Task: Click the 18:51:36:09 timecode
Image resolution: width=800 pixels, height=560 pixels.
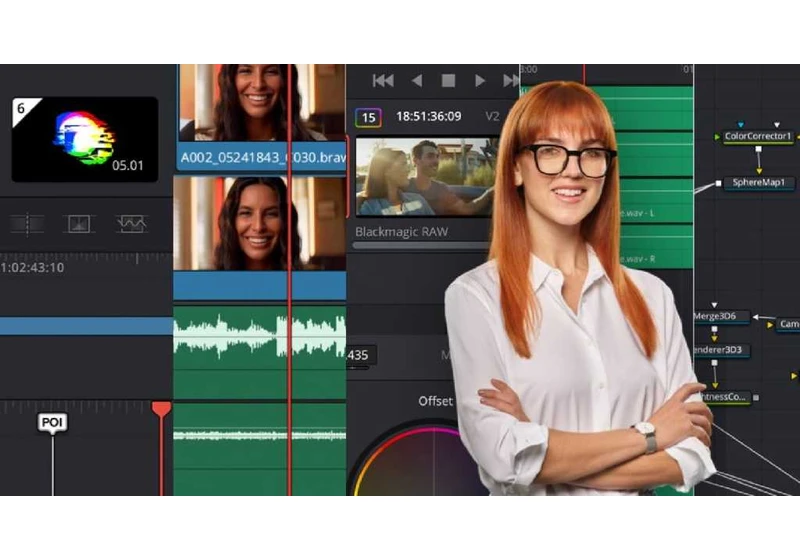Action: pyautogui.click(x=429, y=116)
